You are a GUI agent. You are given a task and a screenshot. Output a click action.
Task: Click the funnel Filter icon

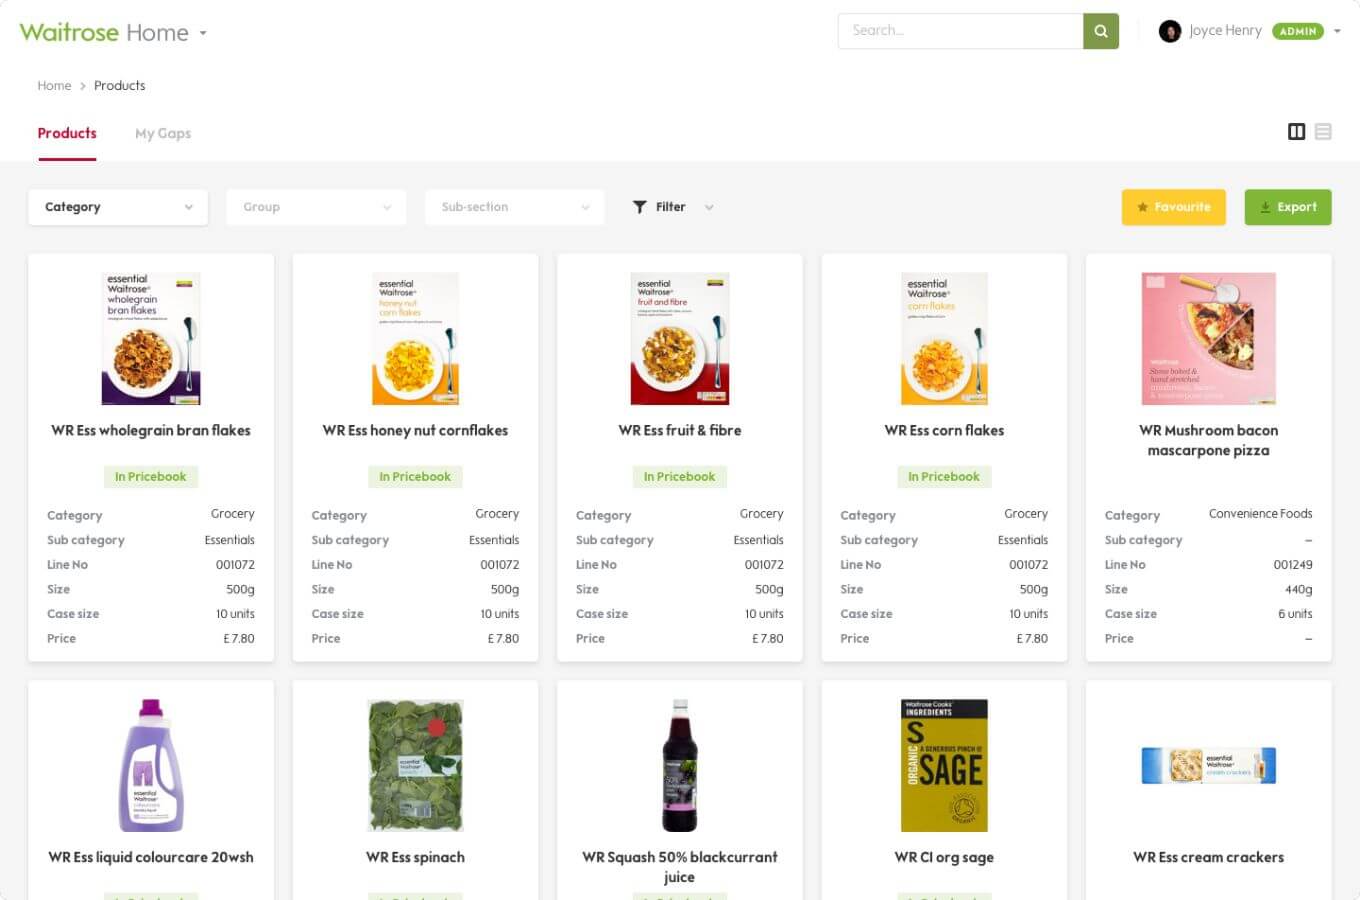640,207
